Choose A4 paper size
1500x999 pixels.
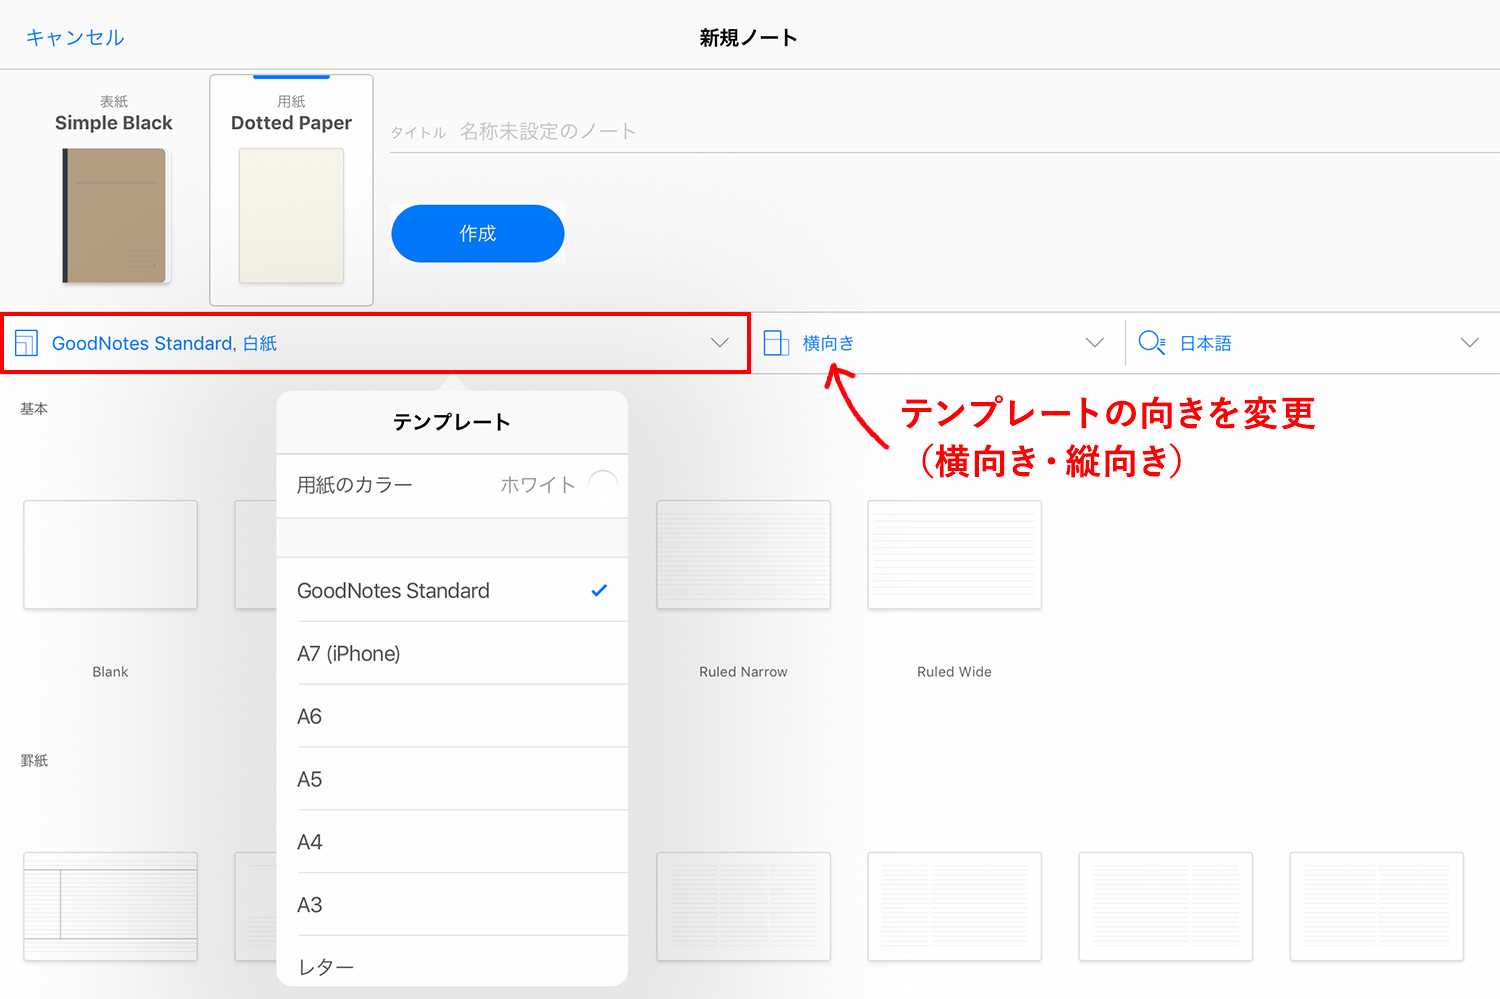452,842
